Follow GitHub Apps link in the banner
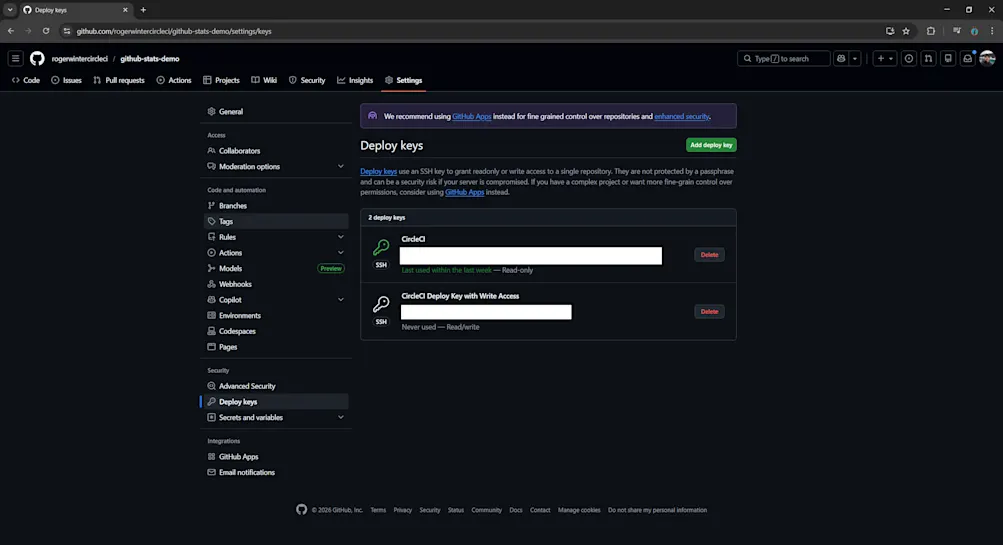The height and width of the screenshot is (545, 1003). tap(471, 116)
